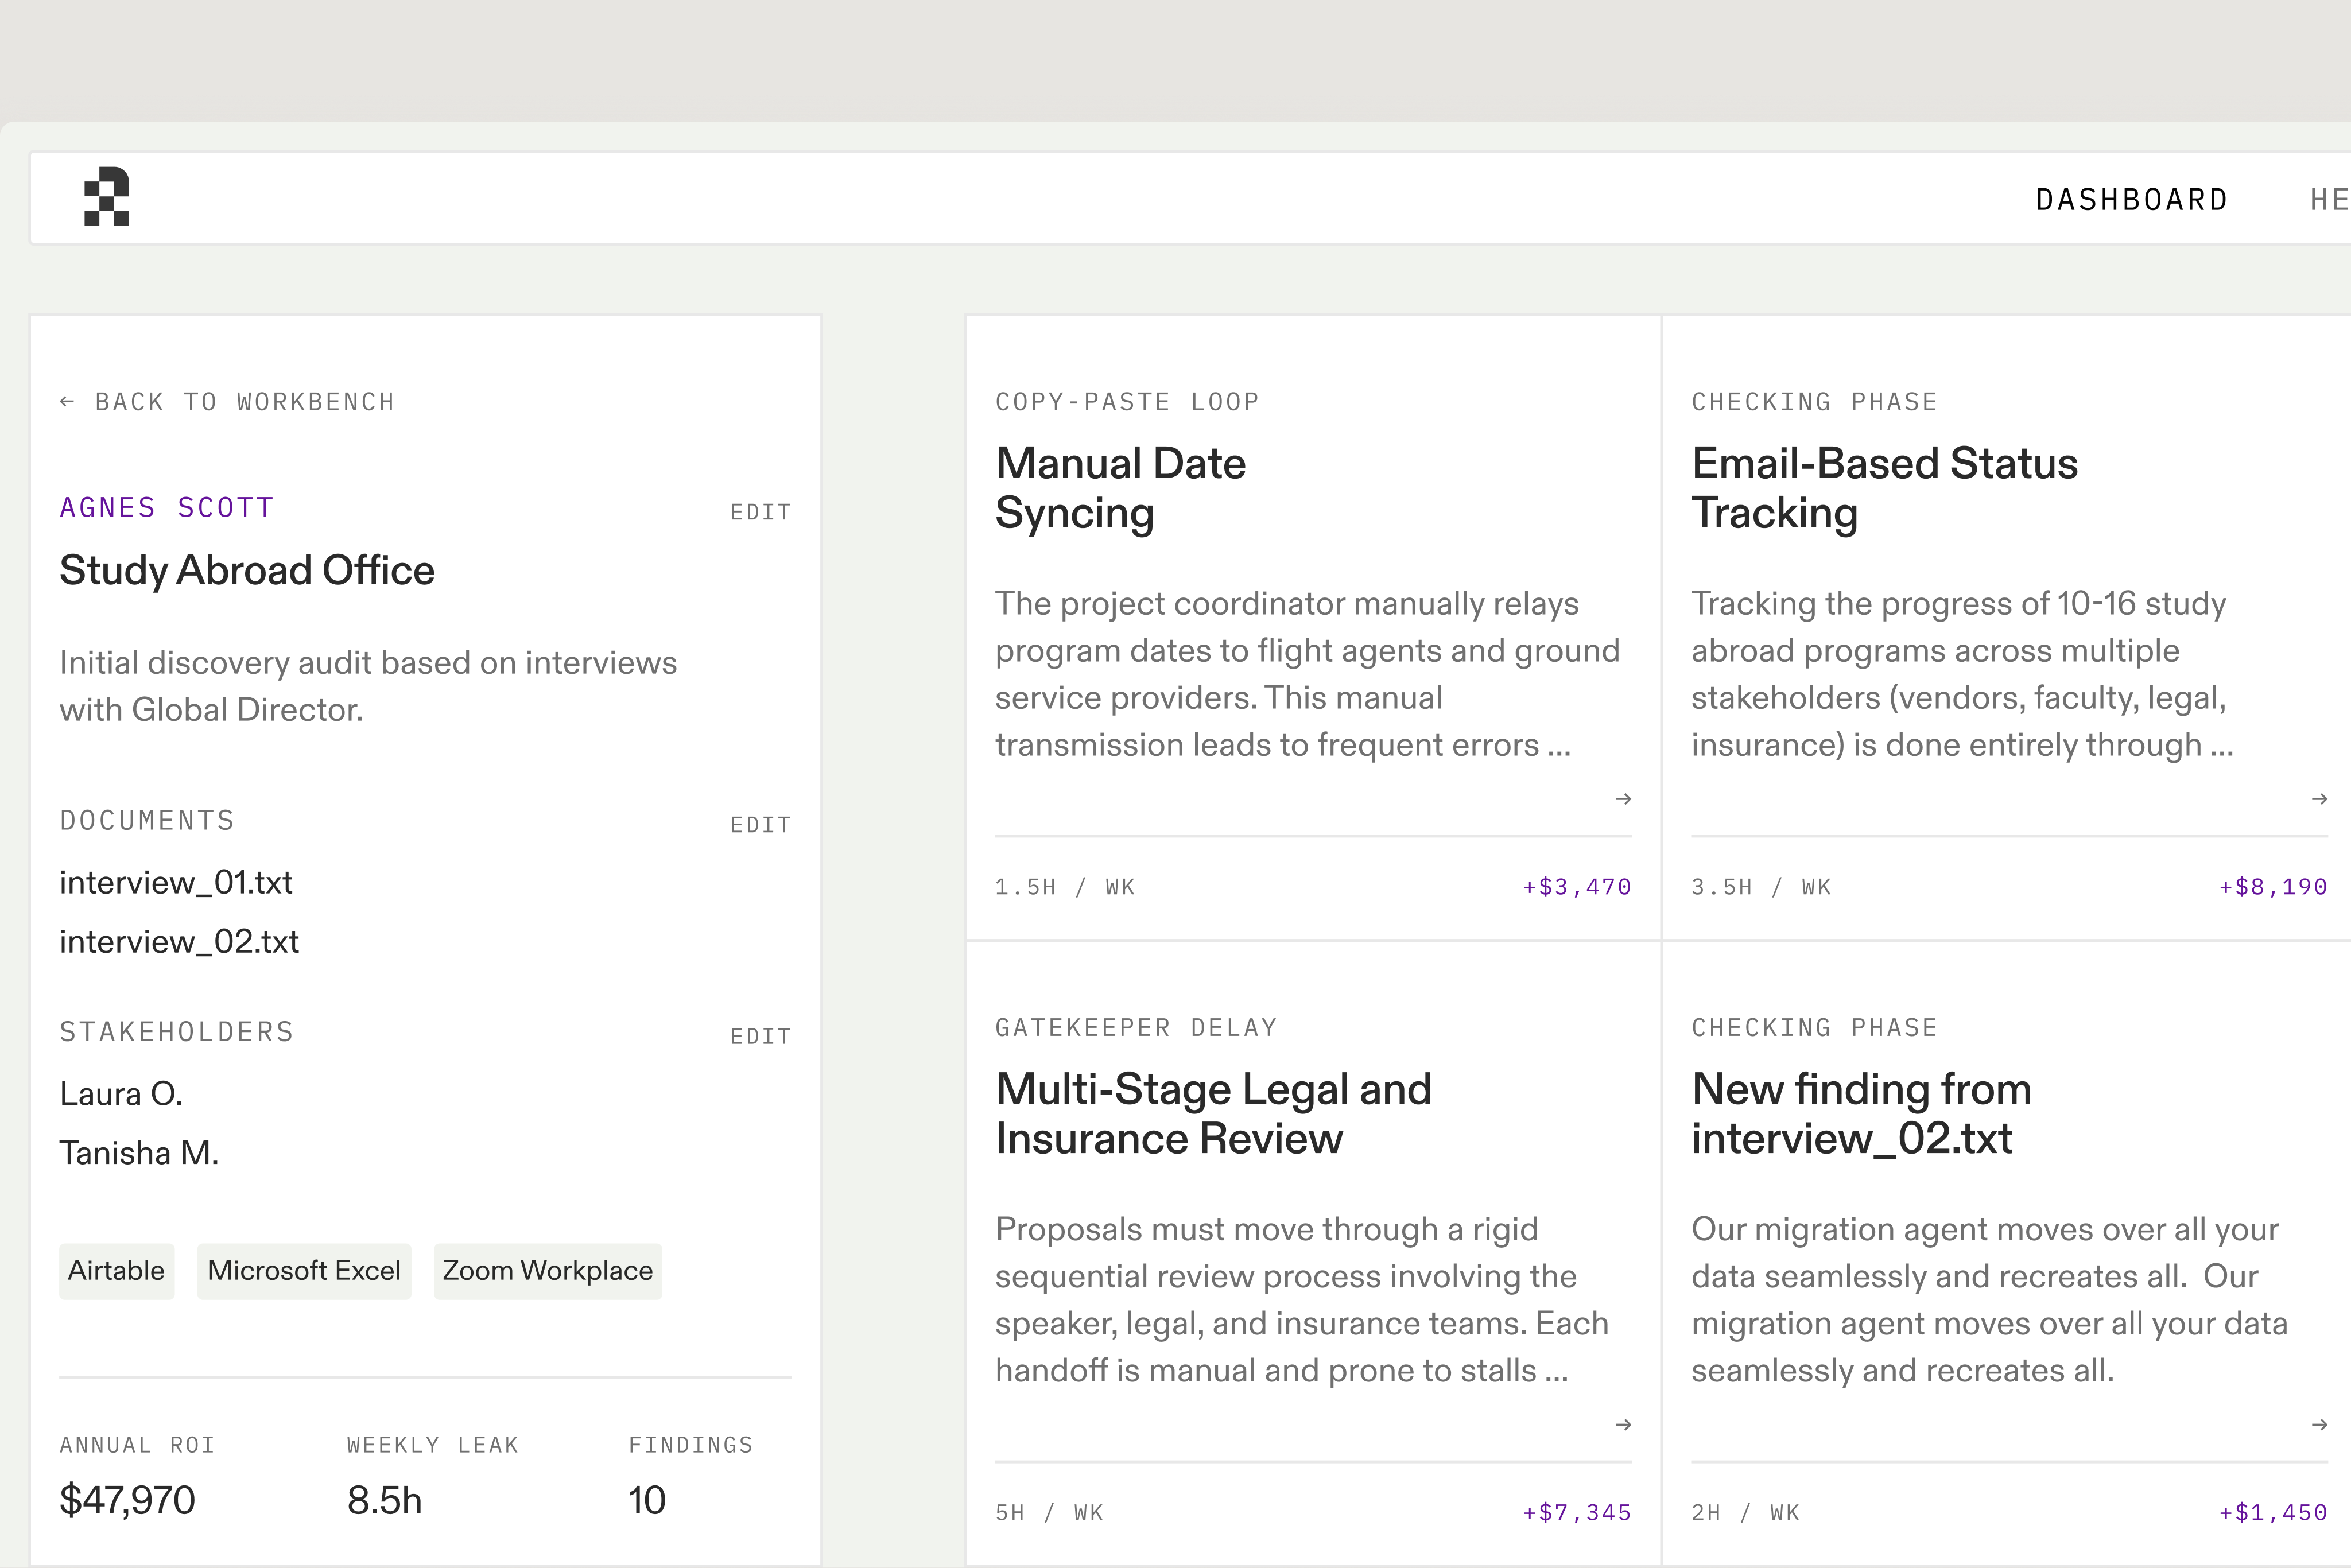Viewport: 2351px width, 1568px height.
Task: Click the 1.5H / WK time value
Action: pyautogui.click(x=1065, y=887)
